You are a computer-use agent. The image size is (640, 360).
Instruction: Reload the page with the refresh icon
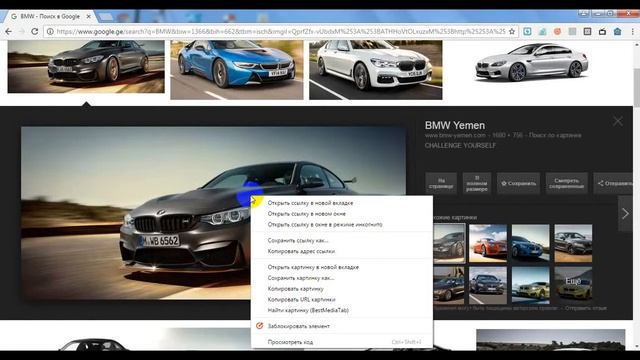tap(35, 31)
